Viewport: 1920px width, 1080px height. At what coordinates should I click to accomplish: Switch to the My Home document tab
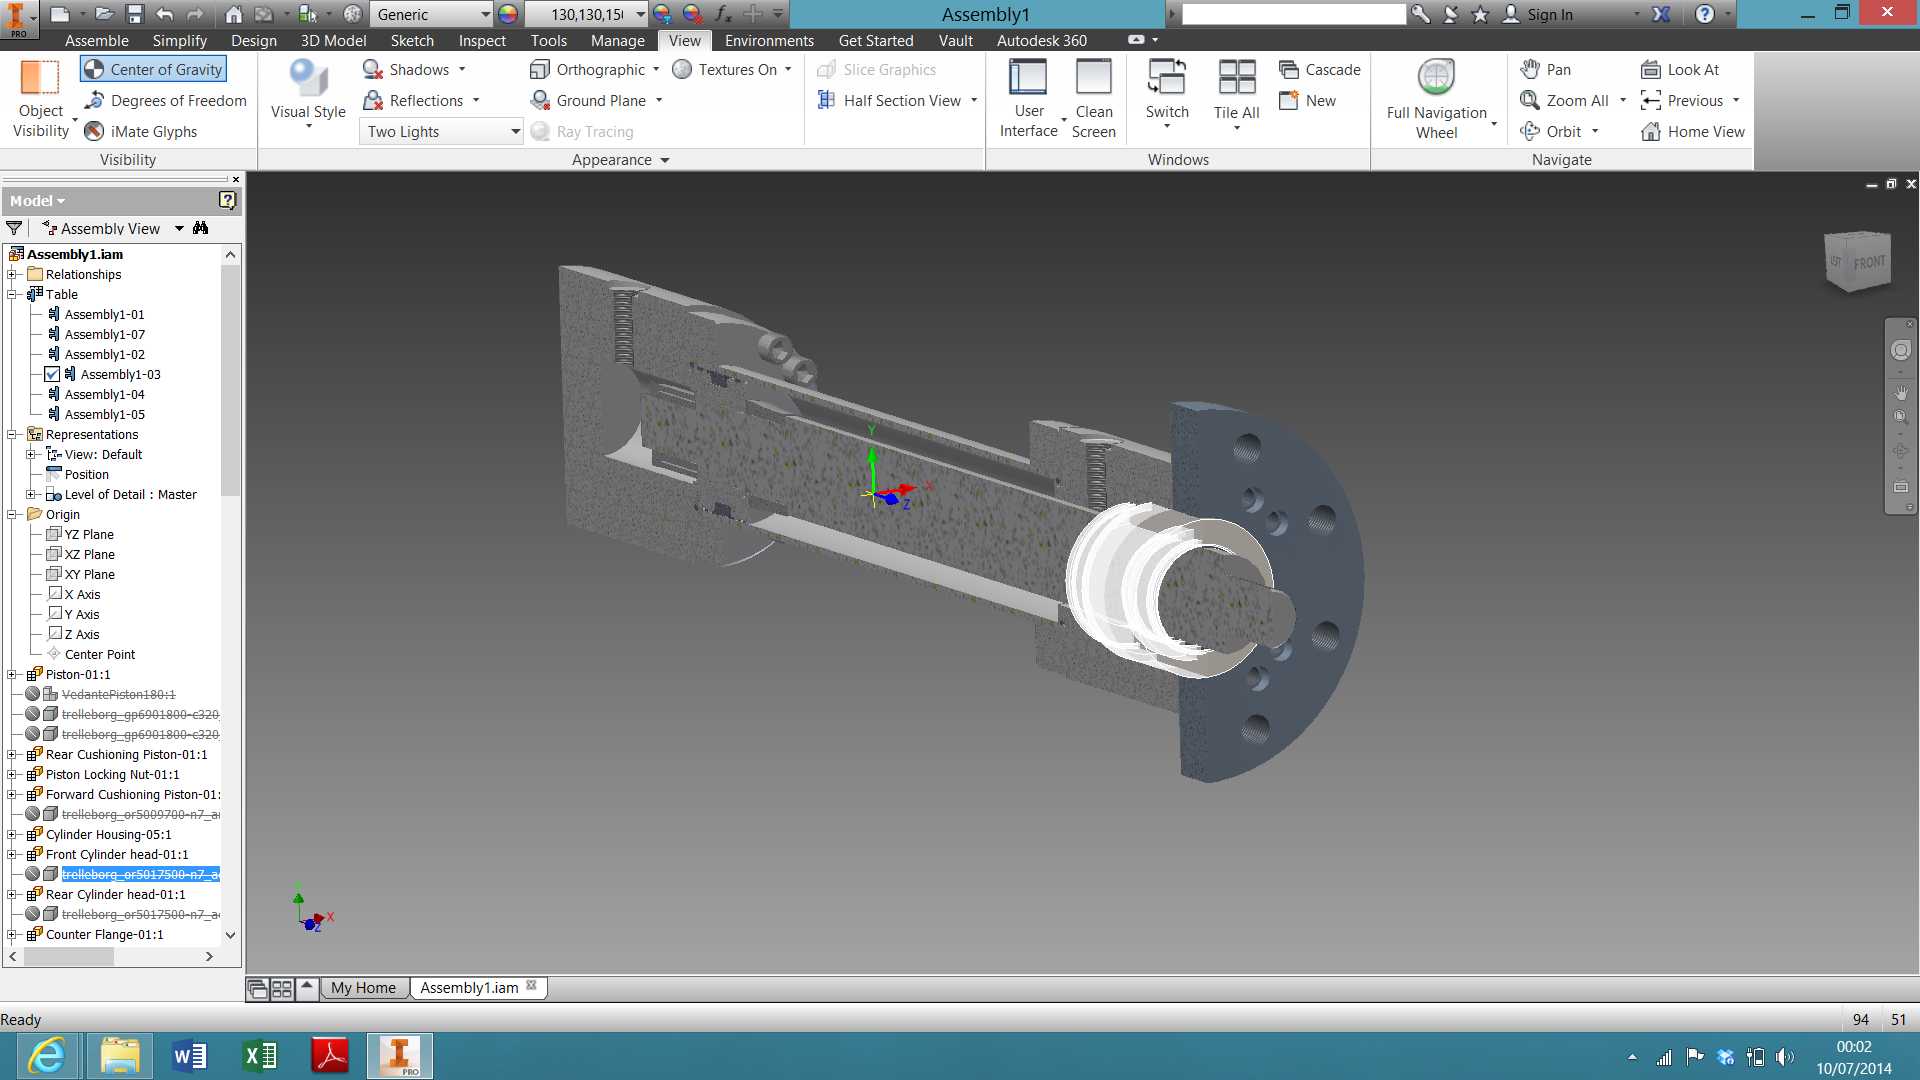[363, 987]
